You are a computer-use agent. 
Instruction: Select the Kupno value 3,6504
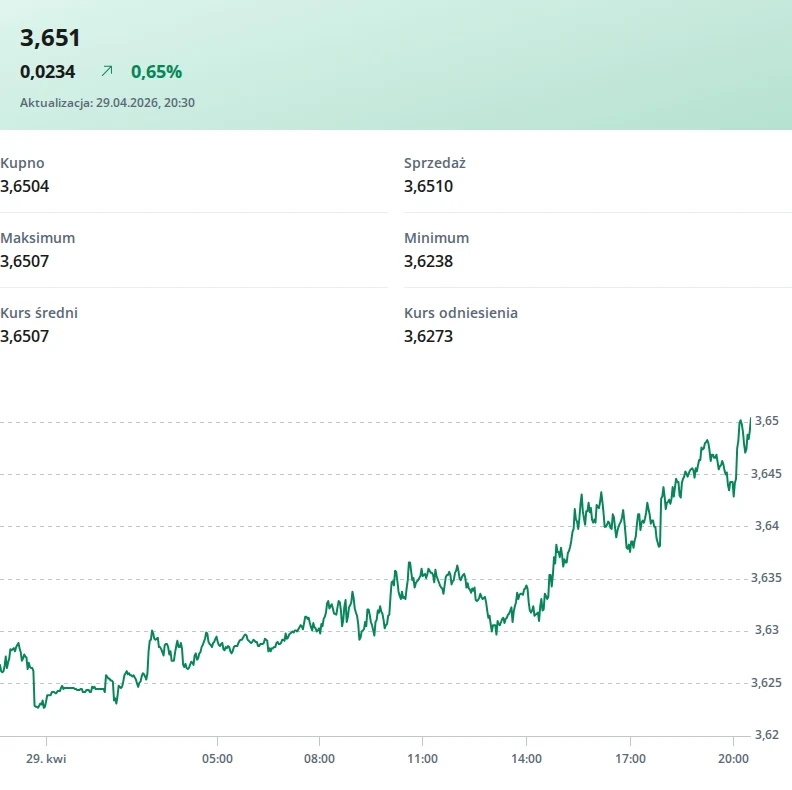tap(25, 186)
